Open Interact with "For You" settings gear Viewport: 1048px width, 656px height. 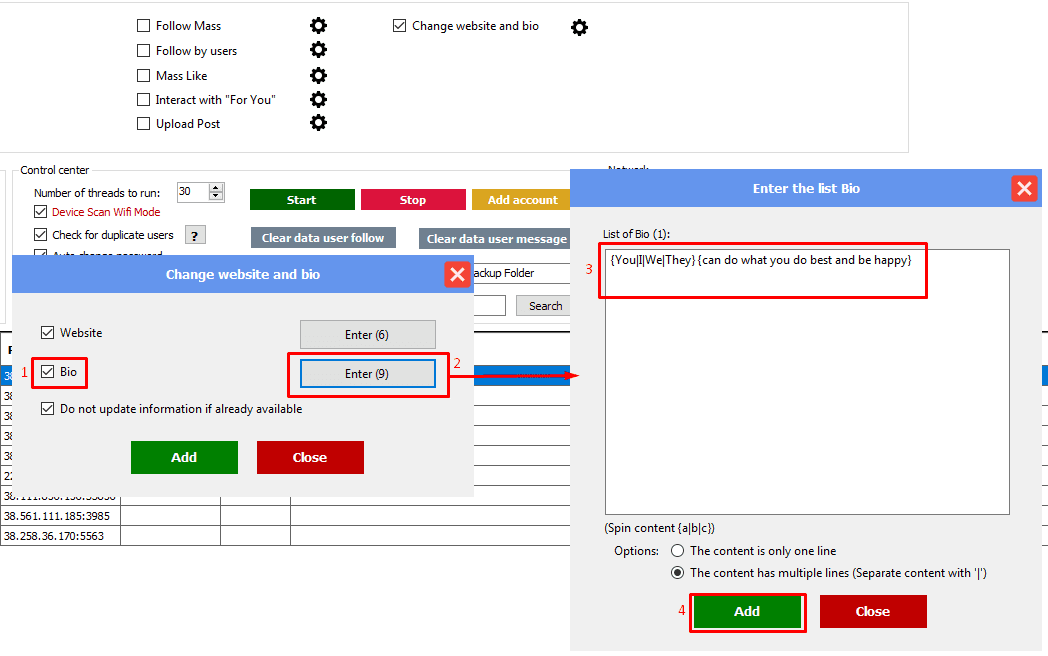pos(318,99)
